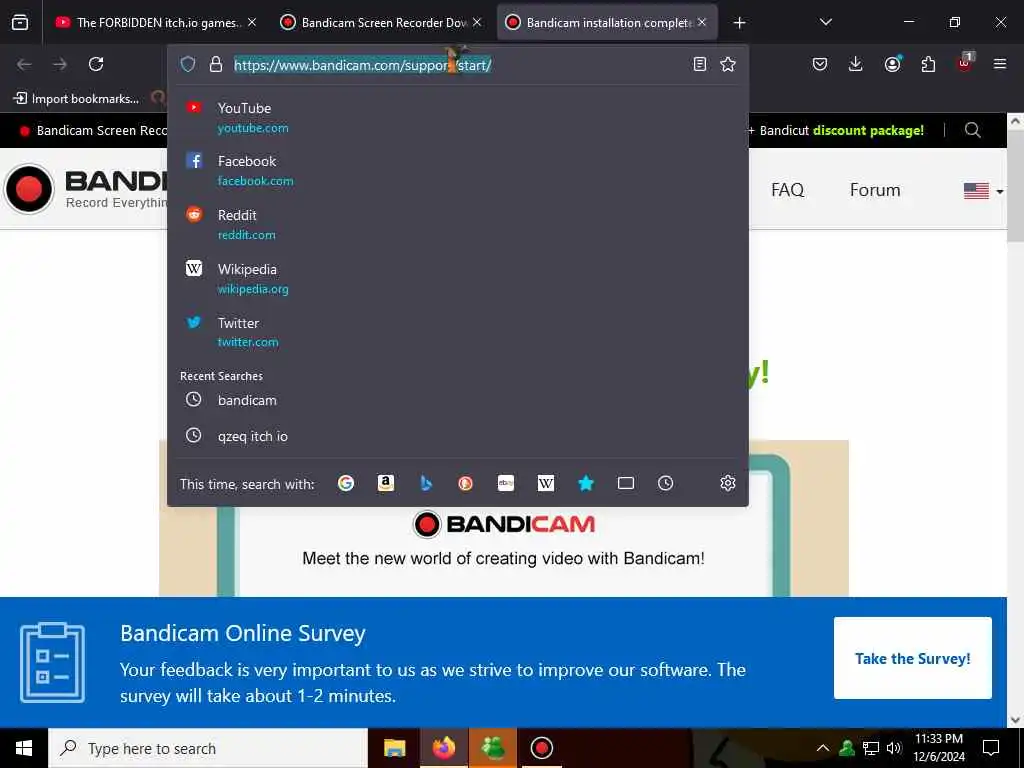Choose the Wikipedia suggestion
Screen dimensions: 1024x768
[457, 278]
